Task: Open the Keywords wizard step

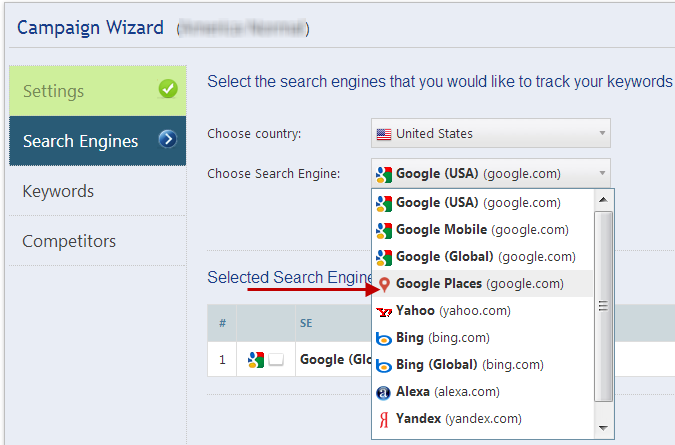Action: (x=58, y=191)
